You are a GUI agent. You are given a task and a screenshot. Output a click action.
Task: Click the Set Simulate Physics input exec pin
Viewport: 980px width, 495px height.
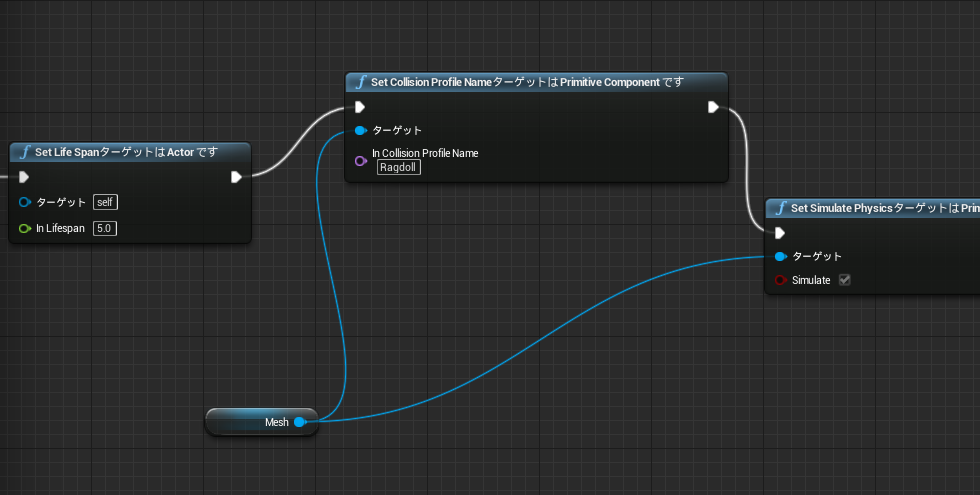[x=780, y=233]
